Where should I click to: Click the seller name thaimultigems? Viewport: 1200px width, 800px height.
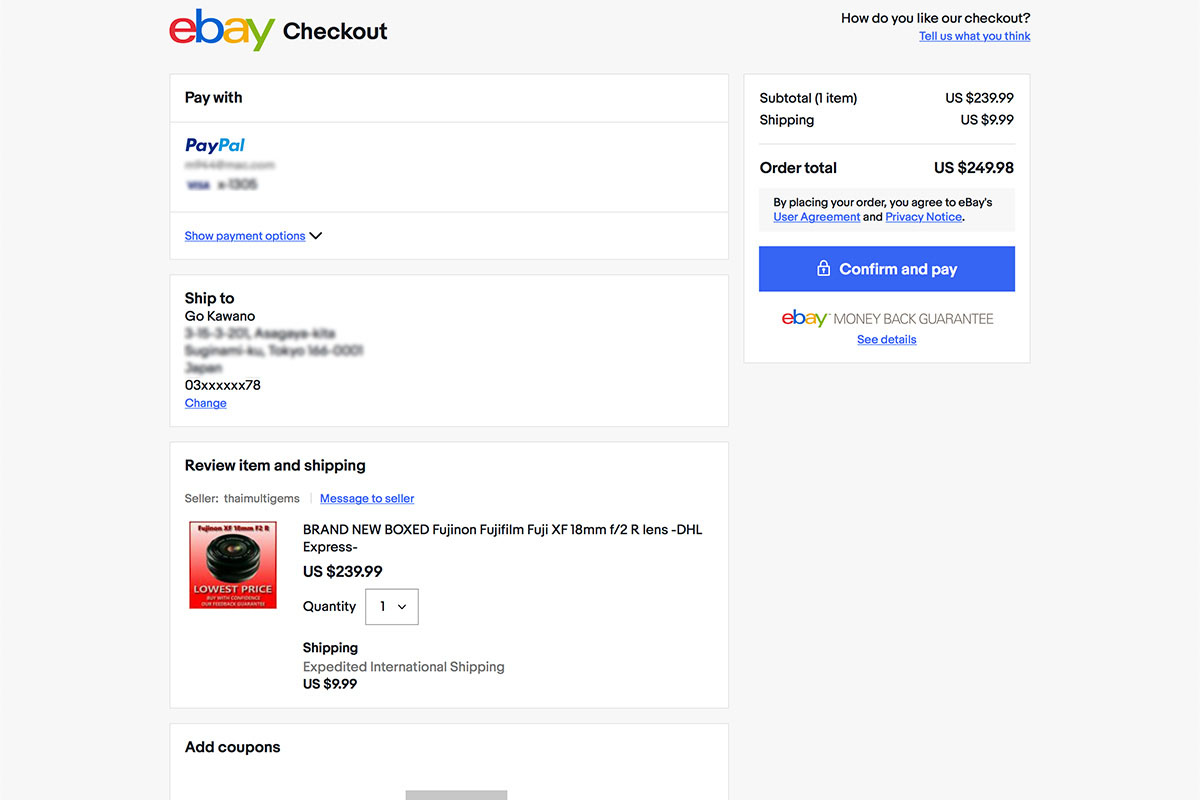[x=261, y=498]
